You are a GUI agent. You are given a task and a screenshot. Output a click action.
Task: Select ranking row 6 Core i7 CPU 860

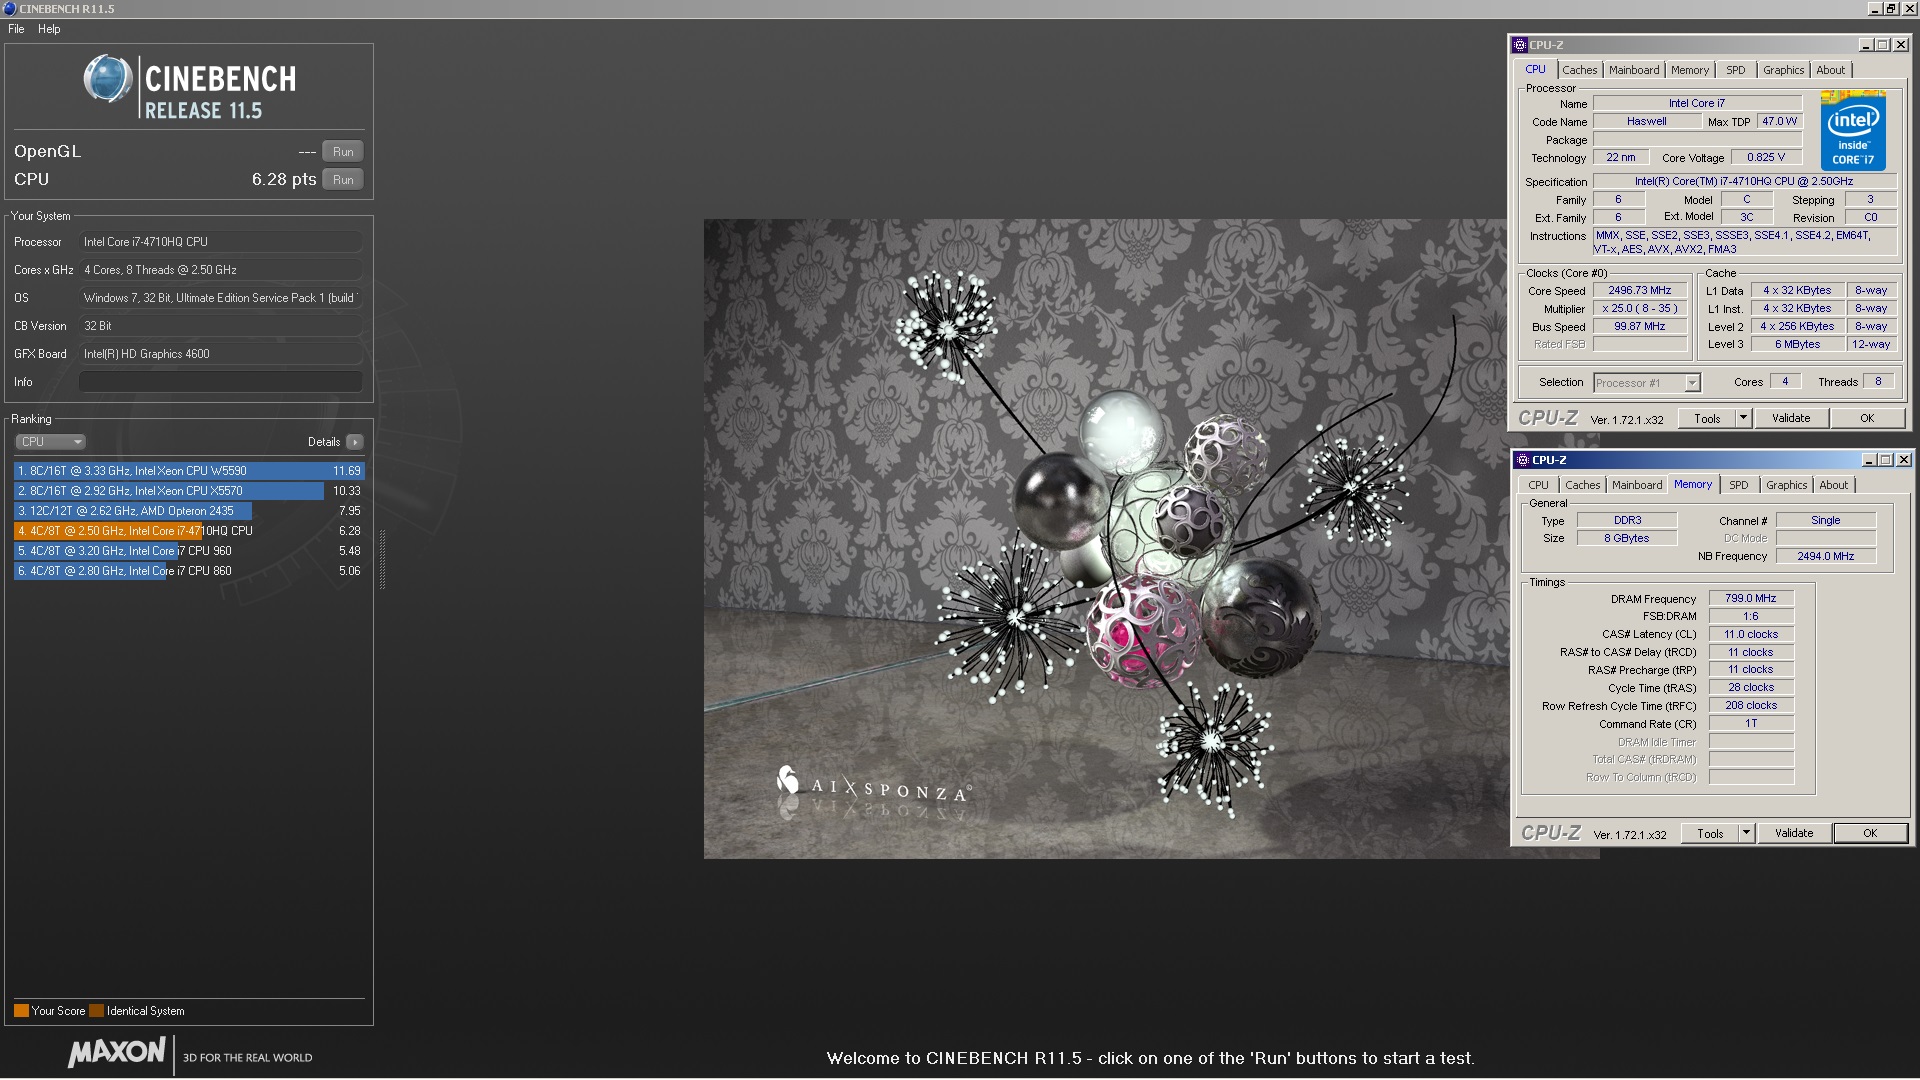click(x=189, y=571)
